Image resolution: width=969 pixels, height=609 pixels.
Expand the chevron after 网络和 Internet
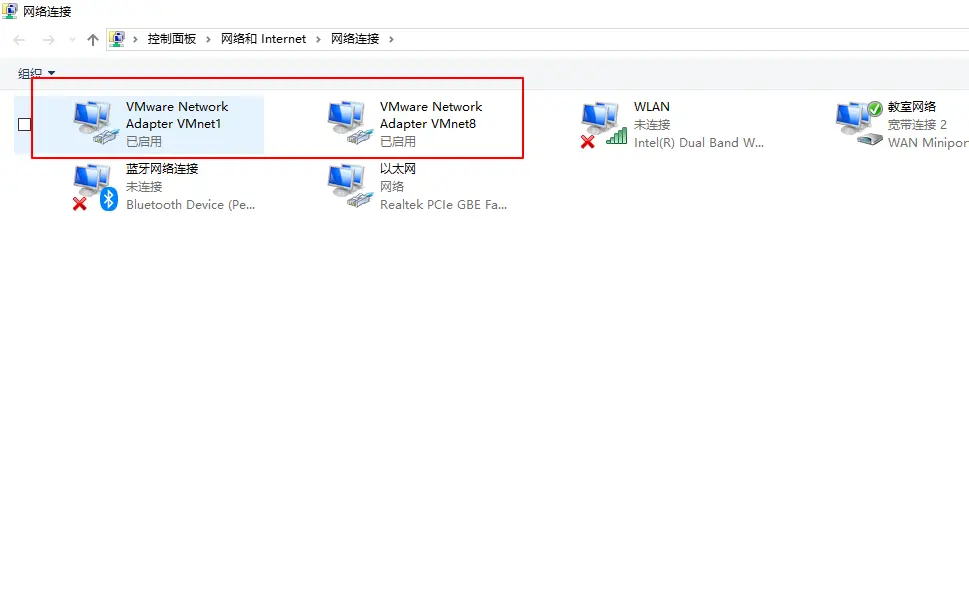pos(318,40)
